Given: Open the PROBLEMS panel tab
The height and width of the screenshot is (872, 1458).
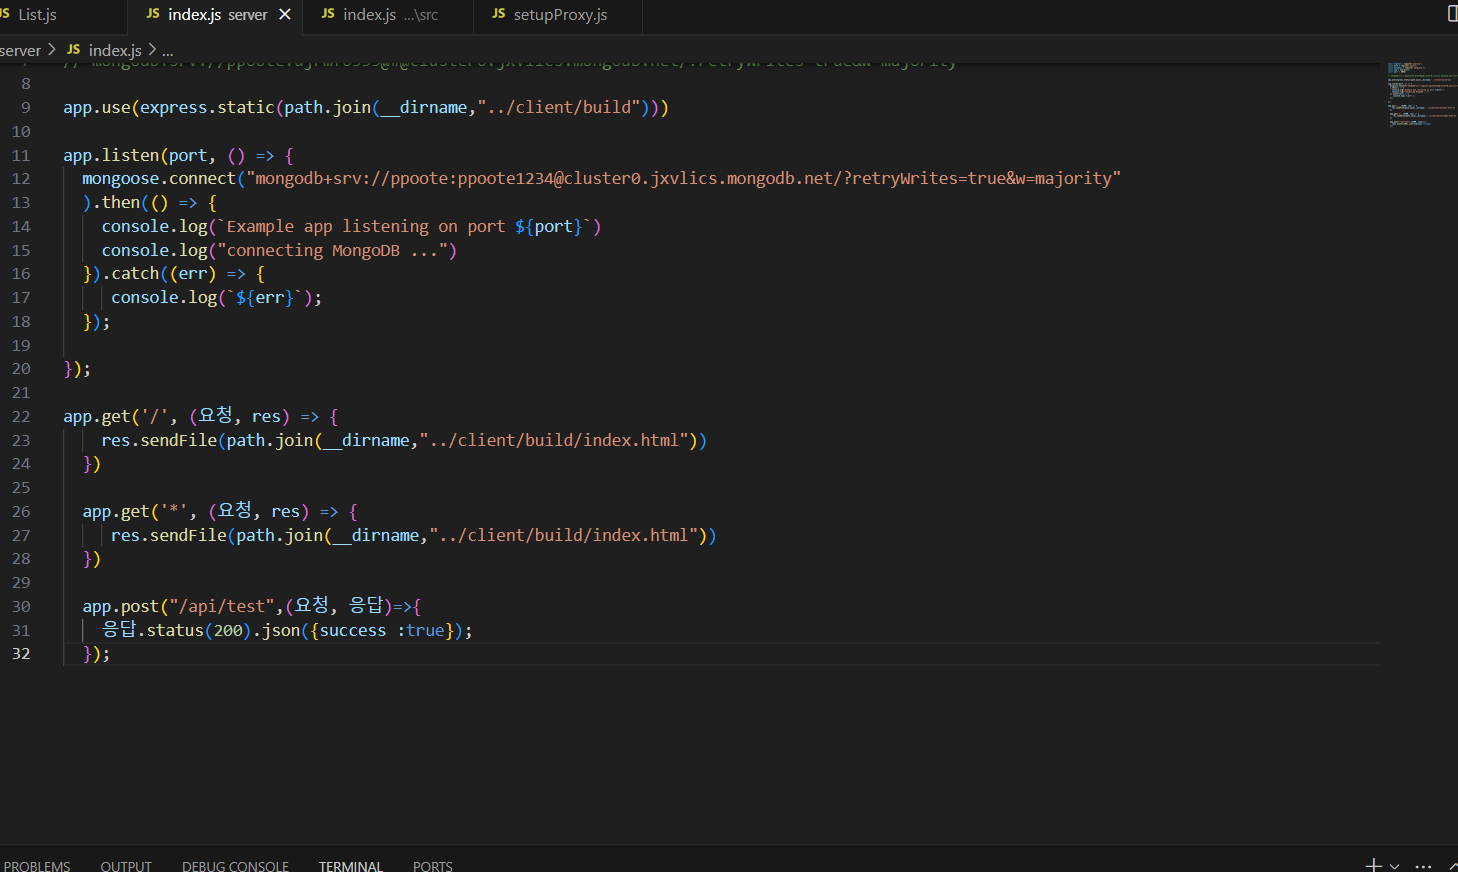Looking at the screenshot, I should 37,865.
